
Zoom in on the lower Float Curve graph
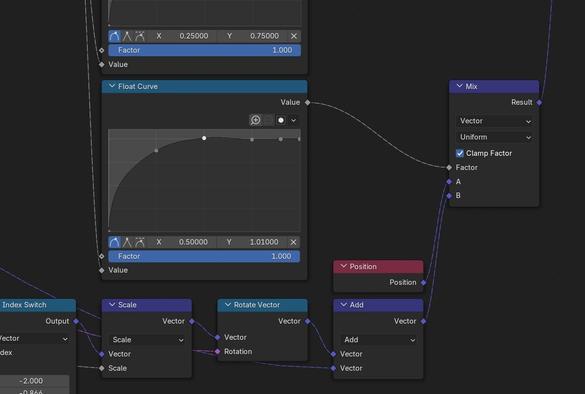256,120
